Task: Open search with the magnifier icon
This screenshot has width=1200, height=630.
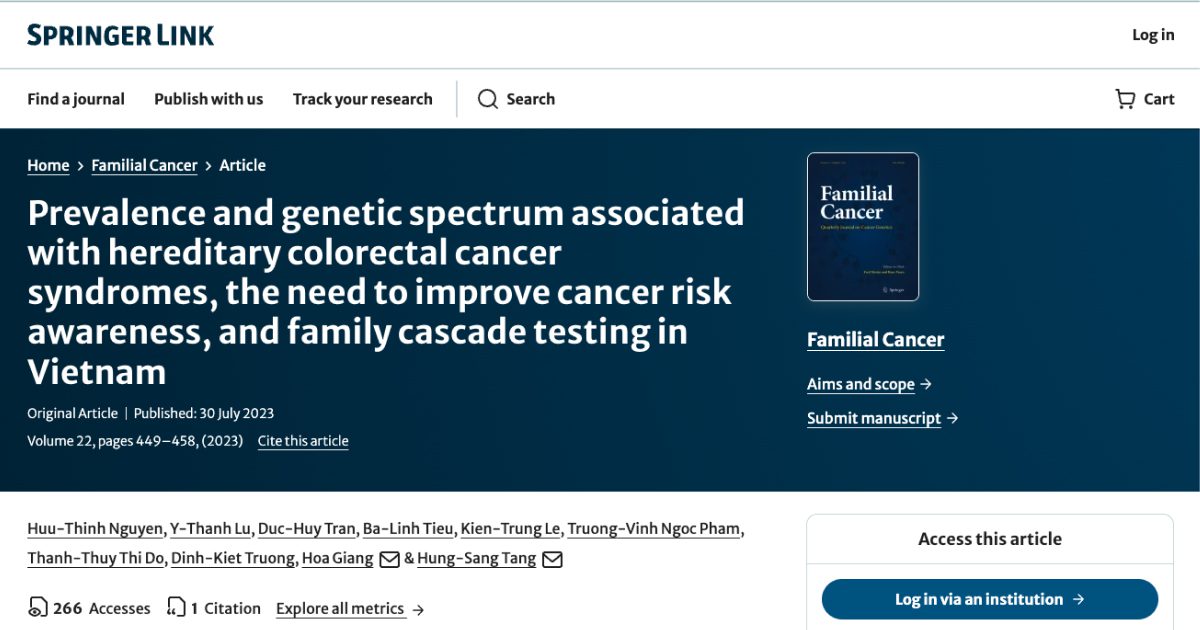Action: tap(488, 99)
